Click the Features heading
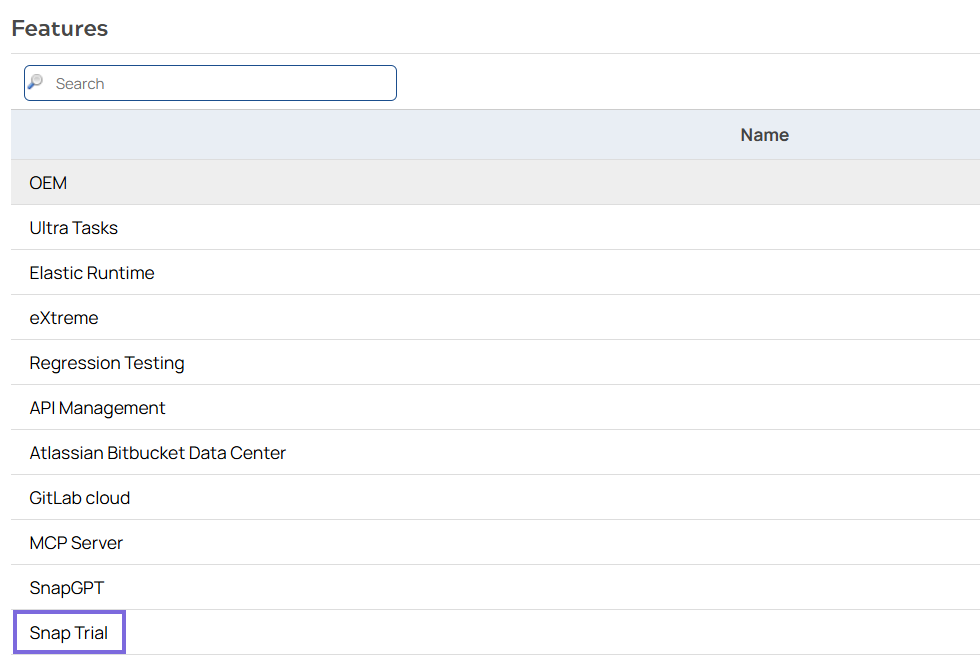 coord(60,28)
